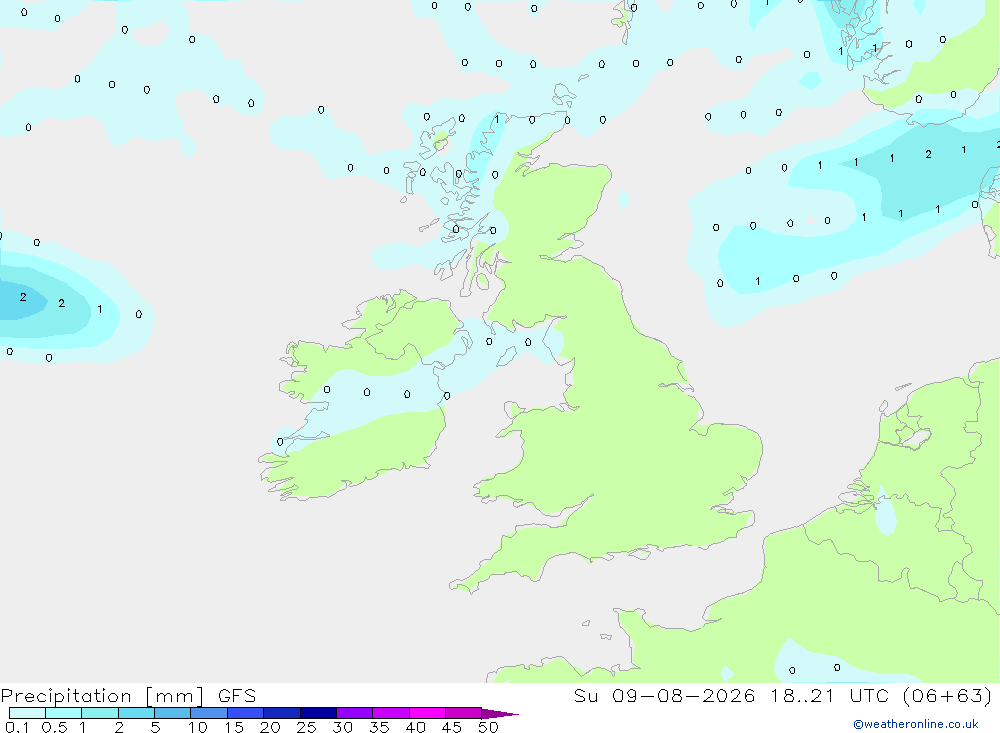Pick the legend swatch between 1 and 2

click(x=100, y=713)
